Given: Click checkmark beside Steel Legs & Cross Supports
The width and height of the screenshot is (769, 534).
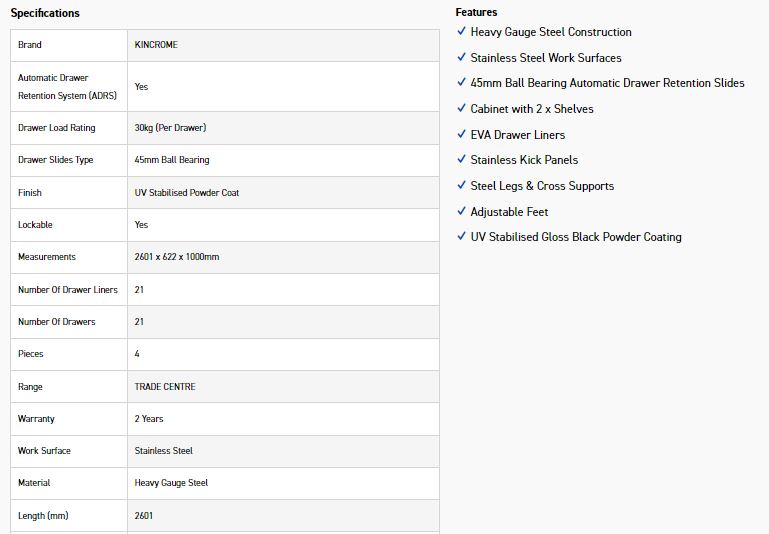Looking at the screenshot, I should click(461, 185).
